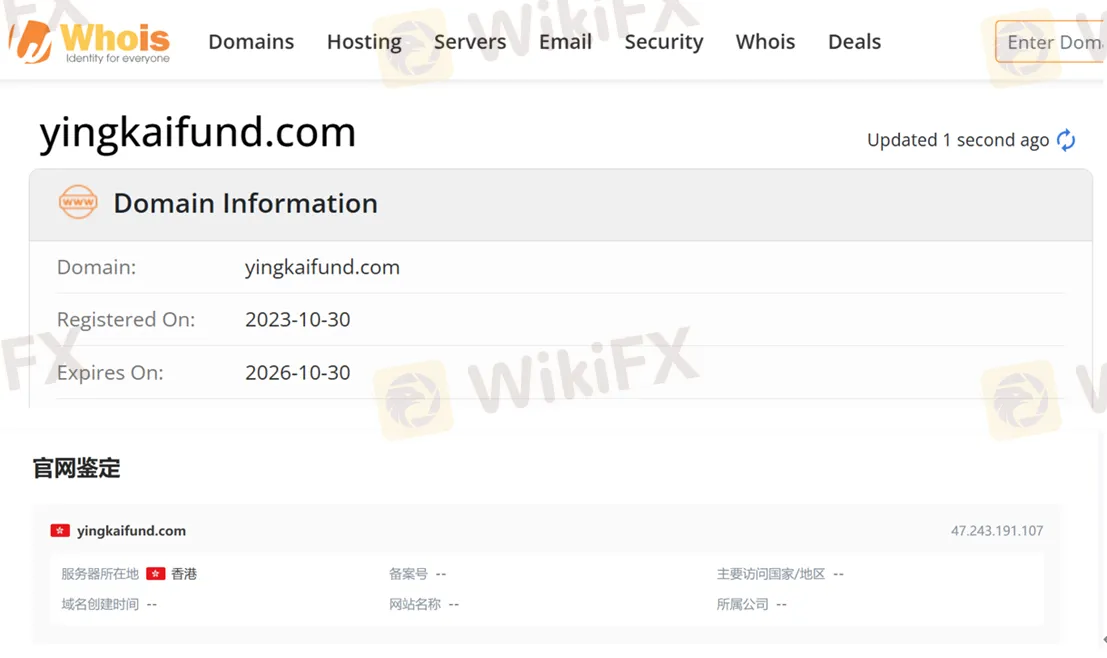Viewport: 1107px width, 658px height.
Task: Open the Email menu
Action: click(x=566, y=42)
